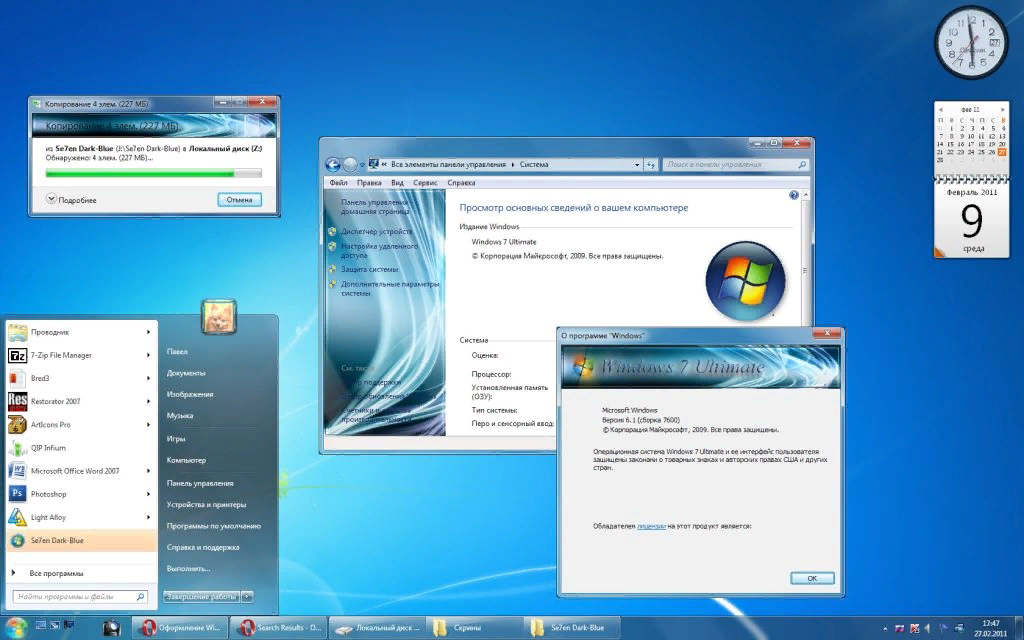This screenshot has height=640, width=1024.
Task: Open the Вид menu
Action: 397,183
